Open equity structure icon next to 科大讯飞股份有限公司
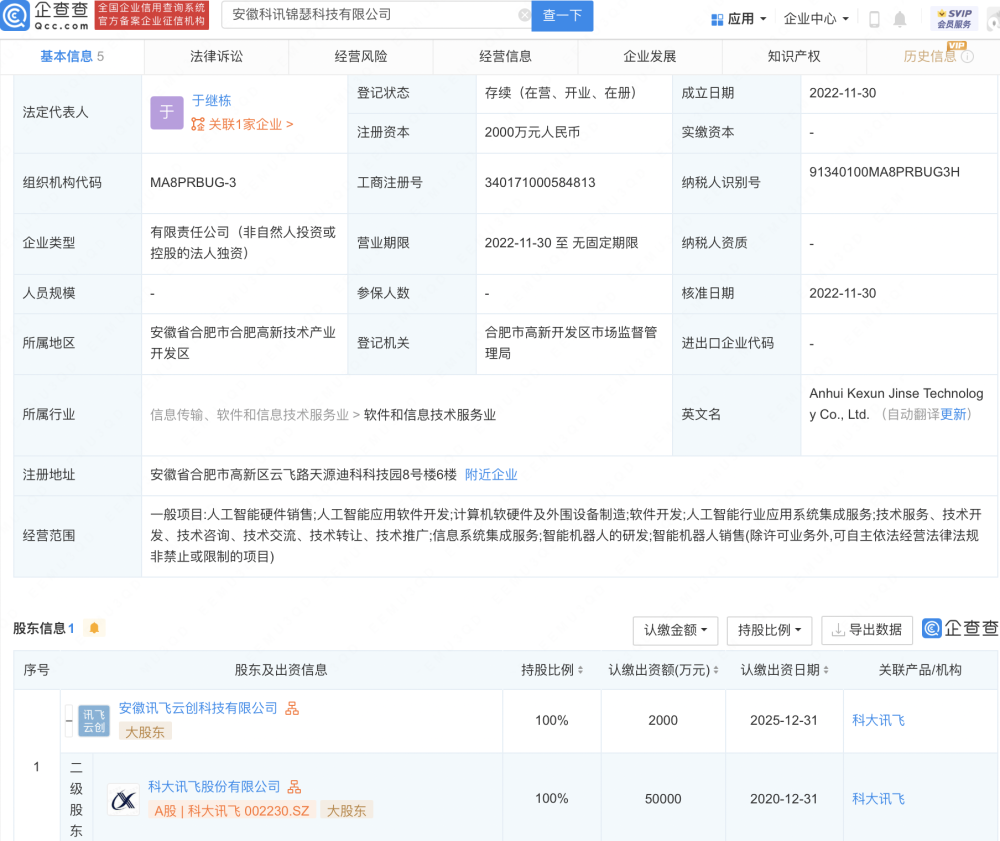This screenshot has width=1000, height=841. [x=295, y=787]
